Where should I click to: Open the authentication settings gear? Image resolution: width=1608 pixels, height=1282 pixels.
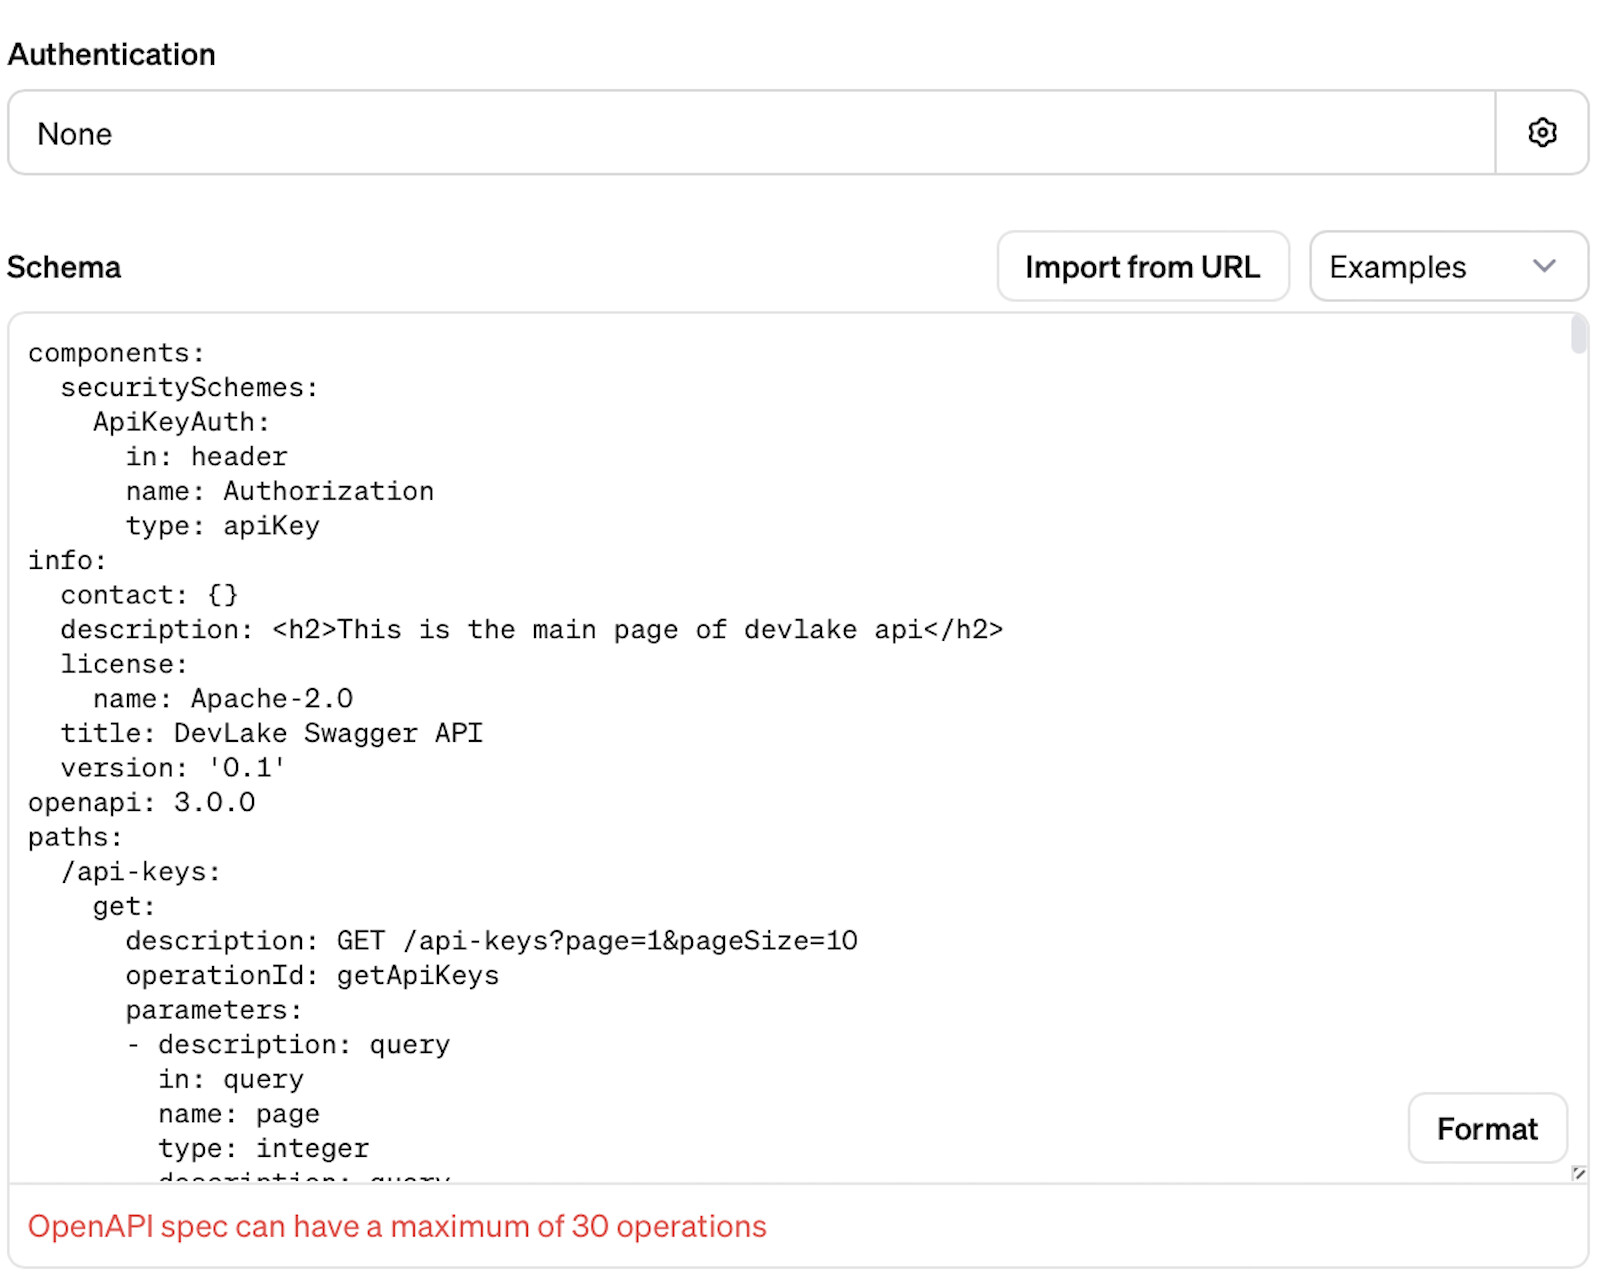[x=1541, y=132]
